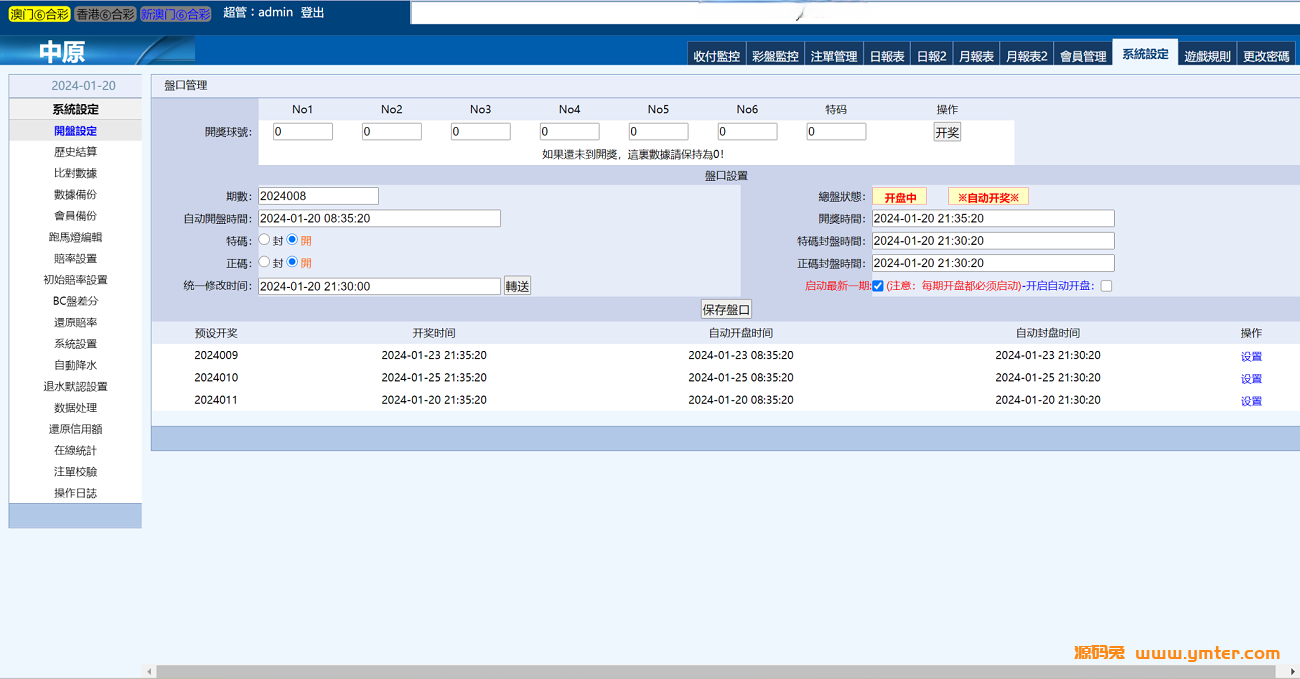The image size is (1300, 679).
Task: Open 跑馬燈編輯 in sidebar
Action: click(x=75, y=238)
